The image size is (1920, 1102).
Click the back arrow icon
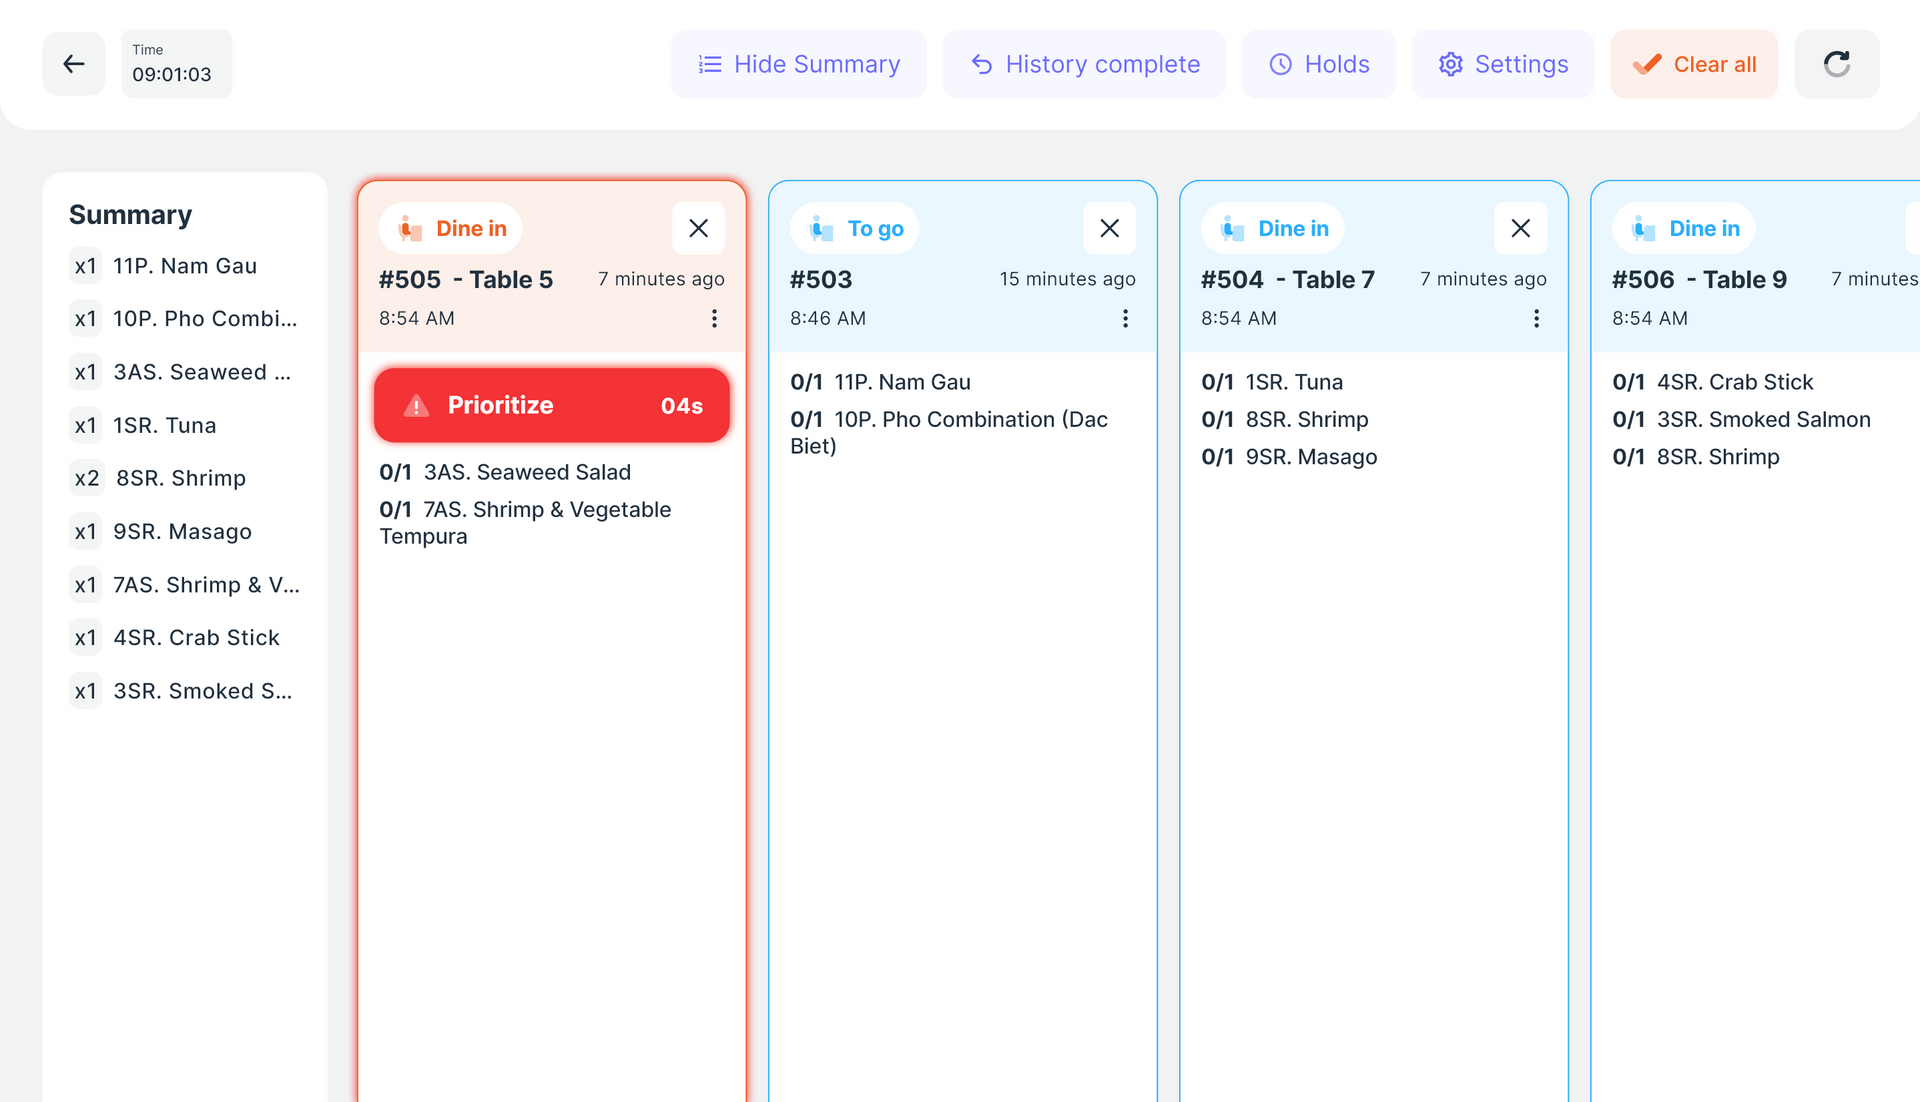pyautogui.click(x=73, y=63)
